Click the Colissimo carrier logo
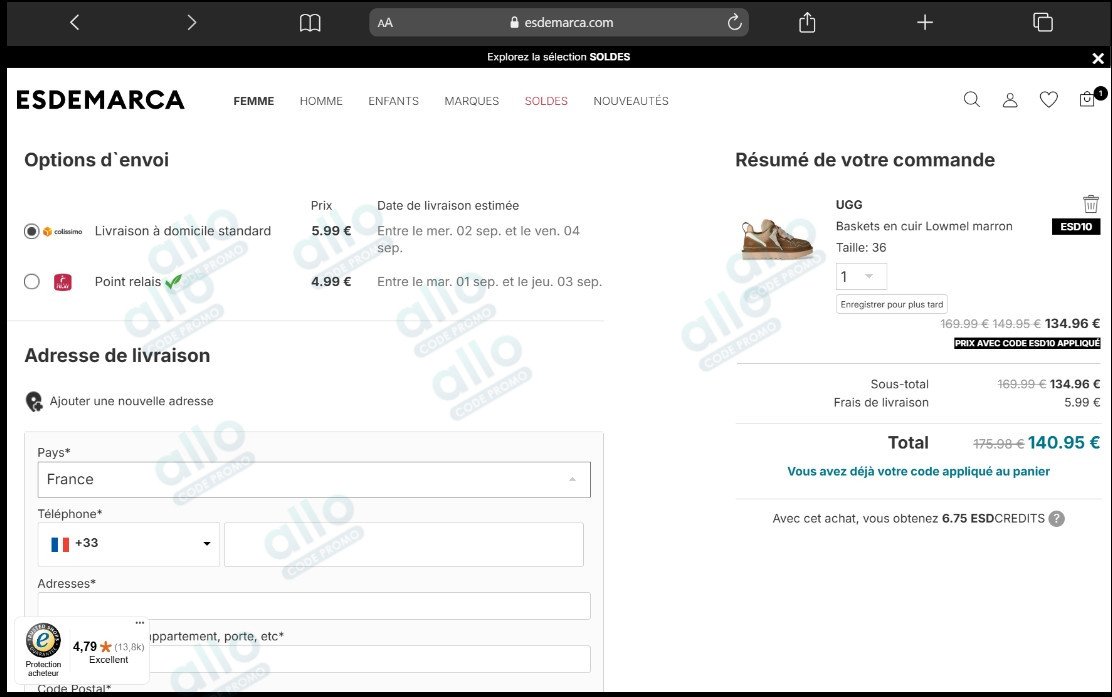This screenshot has width=1112, height=697. click(62, 231)
